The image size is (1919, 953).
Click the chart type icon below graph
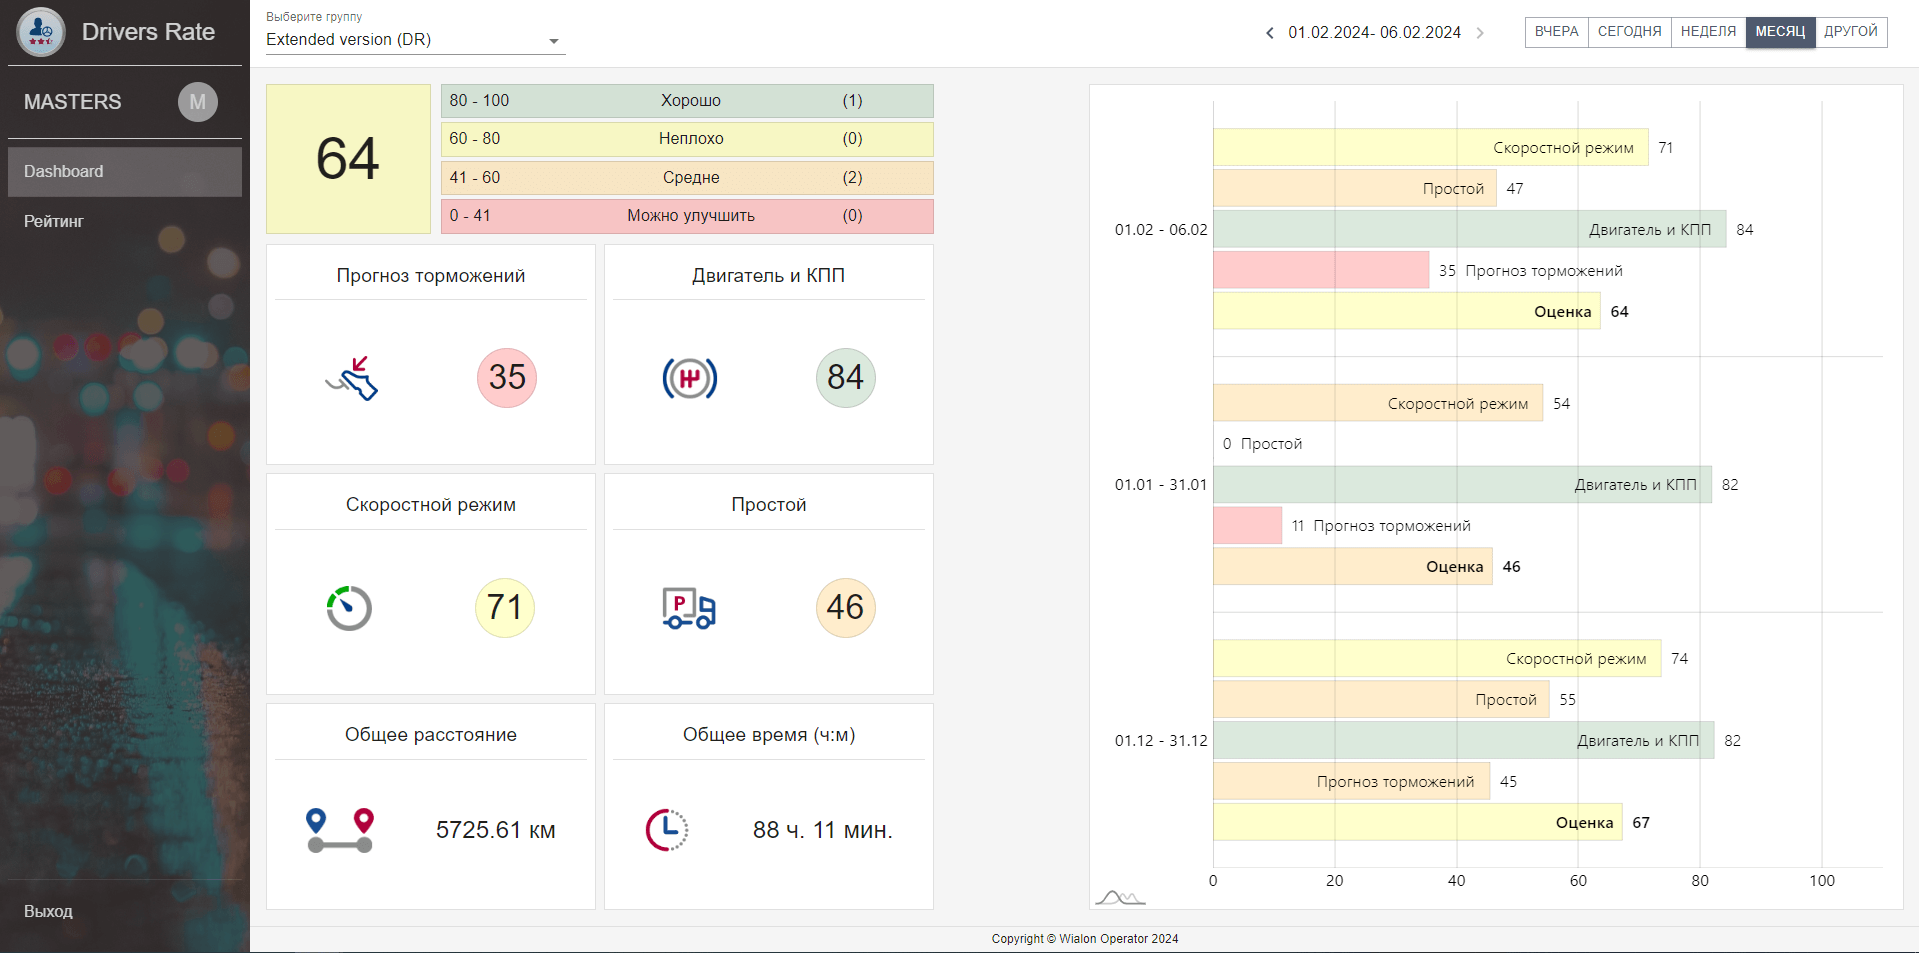click(1120, 897)
